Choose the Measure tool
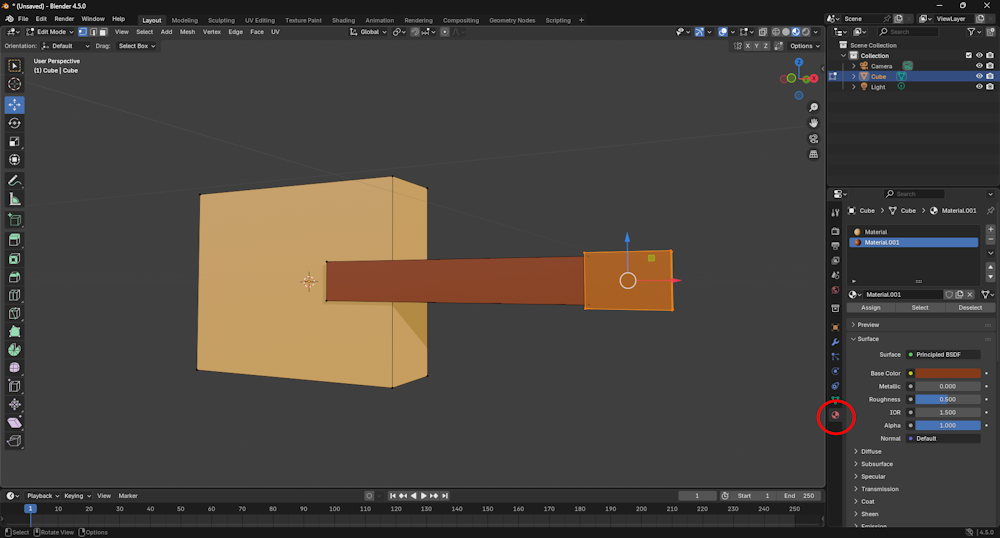1000x538 pixels. [x=14, y=199]
